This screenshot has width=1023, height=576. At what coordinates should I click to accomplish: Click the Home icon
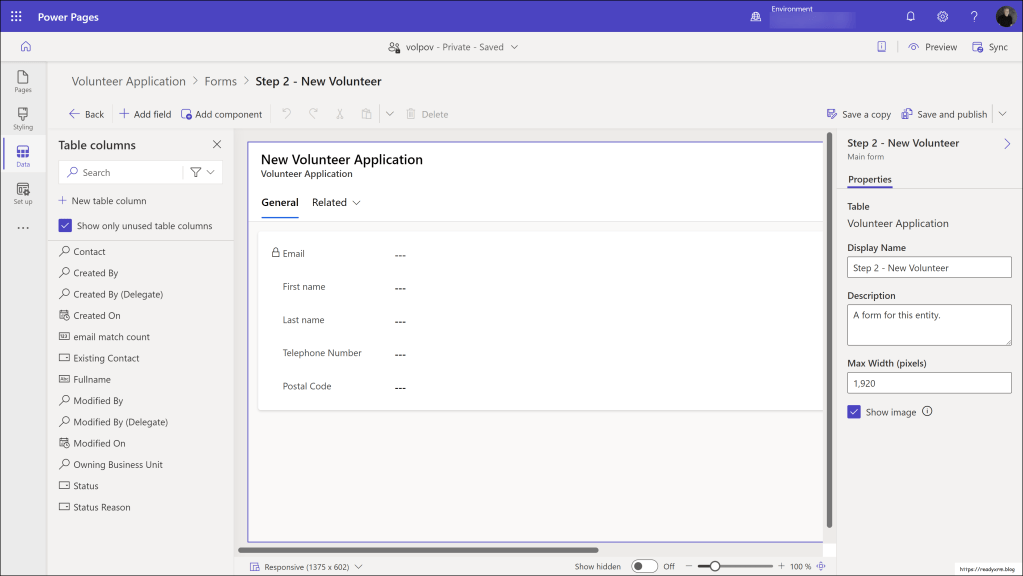click(25, 46)
